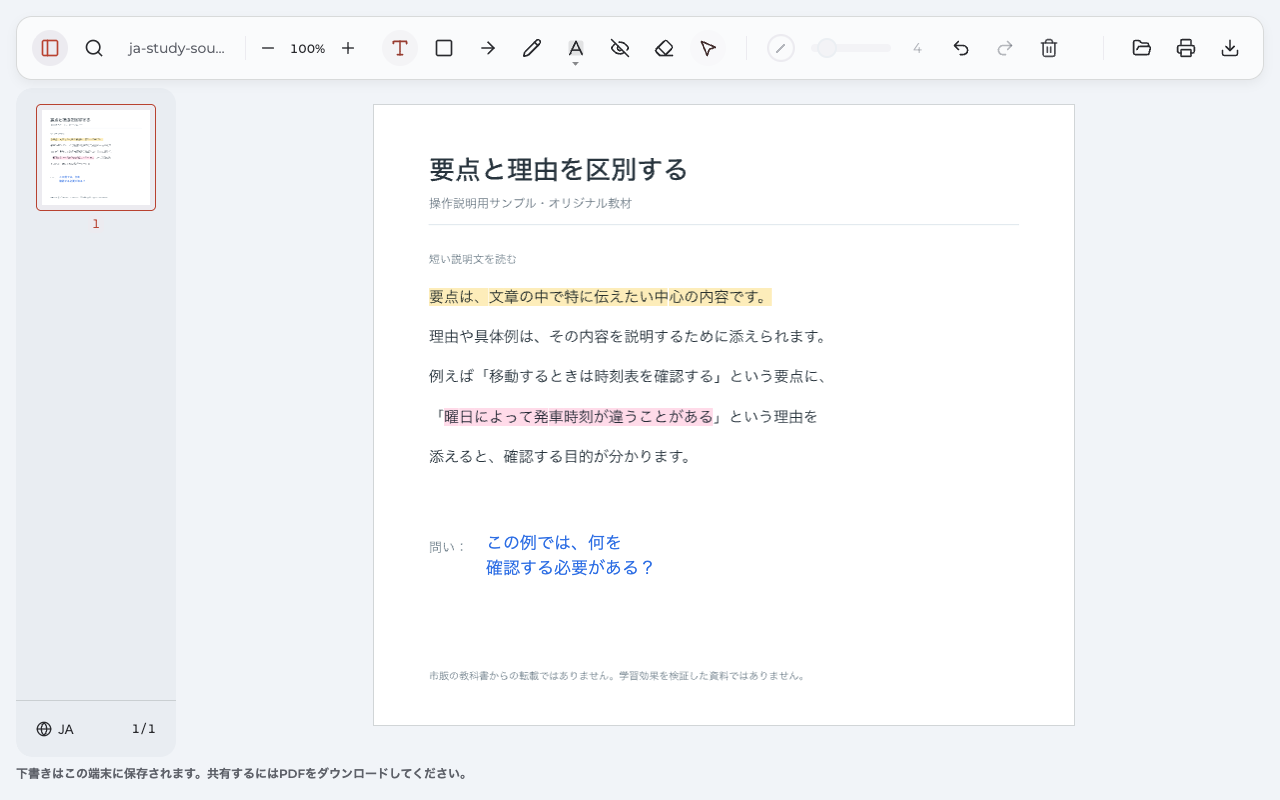The image size is (1280, 800).
Task: Click the heading 短い説明文を読む
Action: (x=473, y=259)
